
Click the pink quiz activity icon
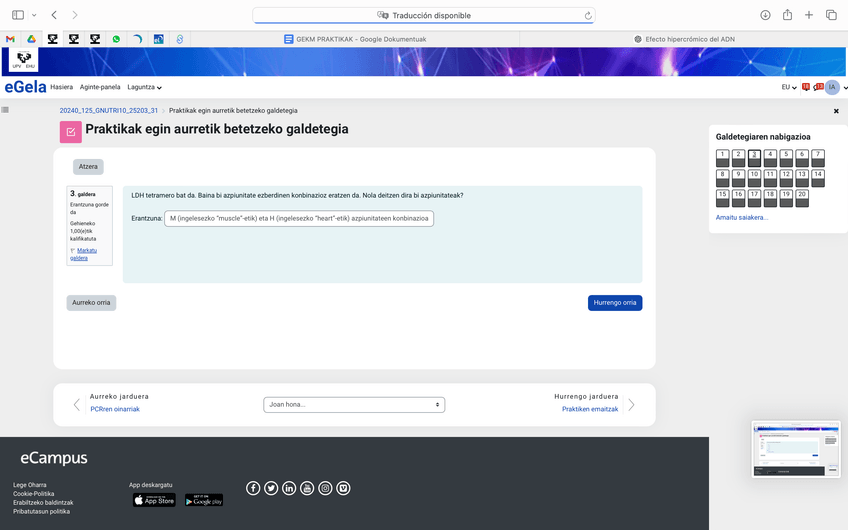pyautogui.click(x=71, y=132)
